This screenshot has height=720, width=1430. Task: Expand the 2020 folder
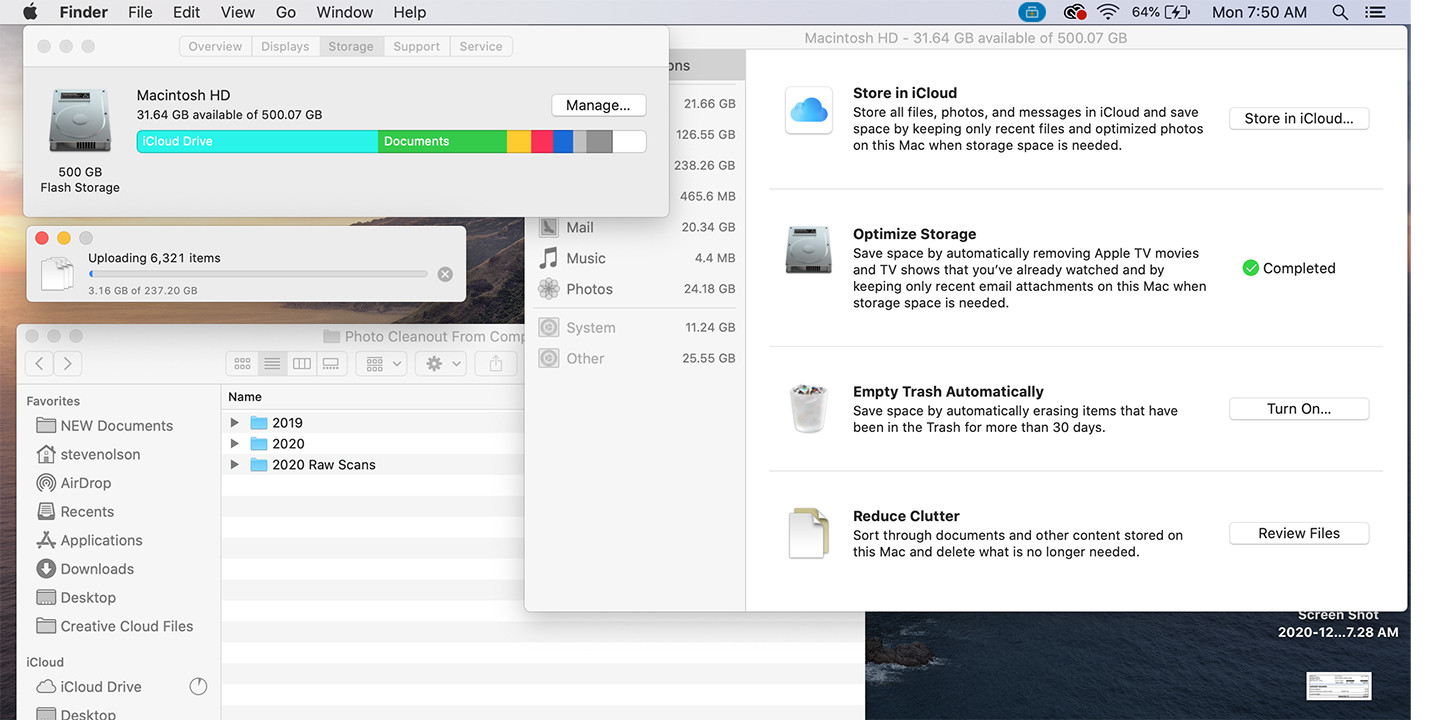coord(235,444)
